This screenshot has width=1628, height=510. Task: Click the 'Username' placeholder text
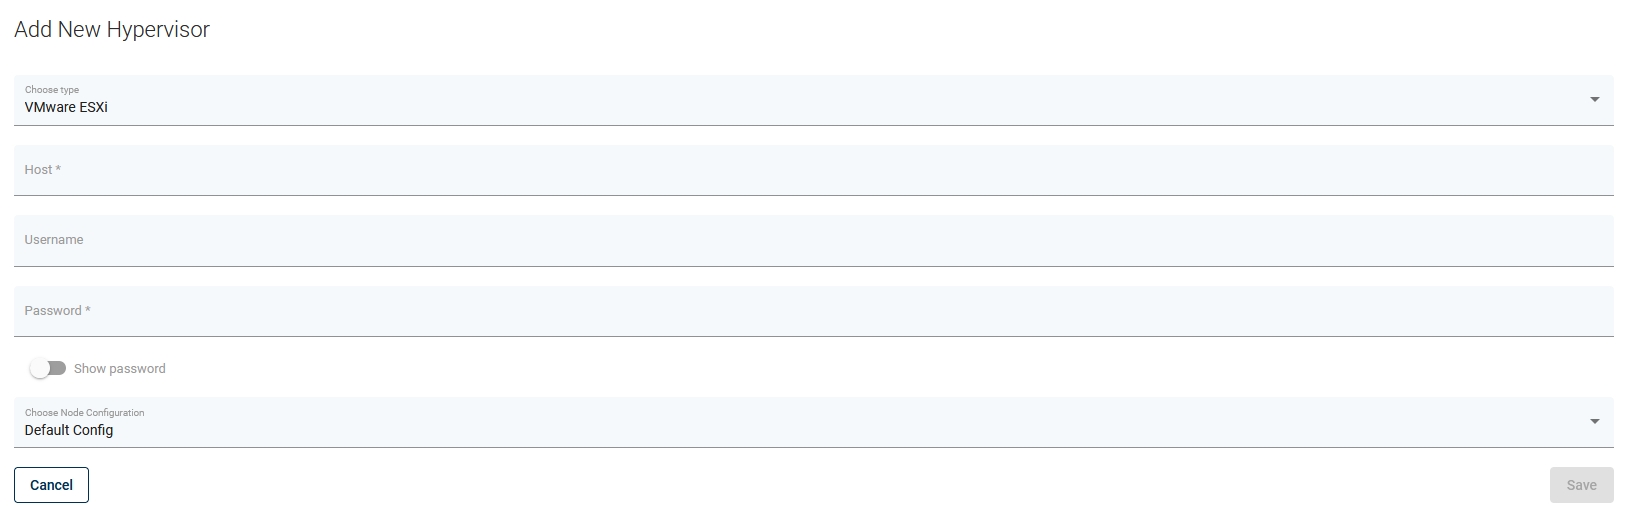(x=54, y=240)
